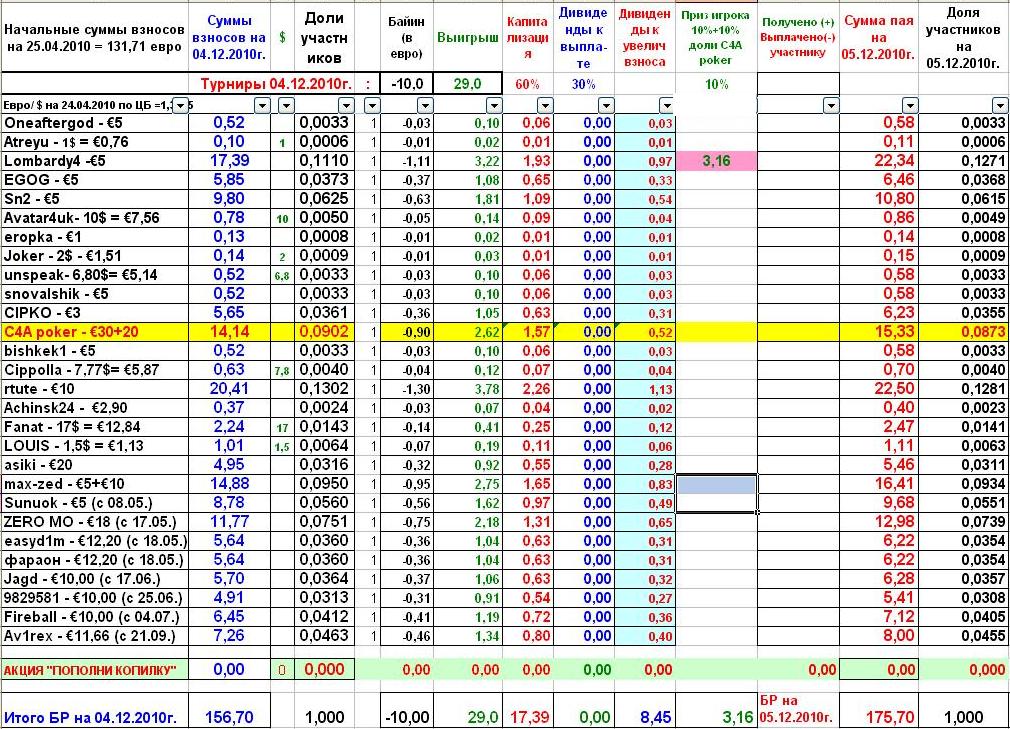Select the max-zed - €5+€10 name cell
This screenshot has height=729, width=1010.
click(x=95, y=484)
